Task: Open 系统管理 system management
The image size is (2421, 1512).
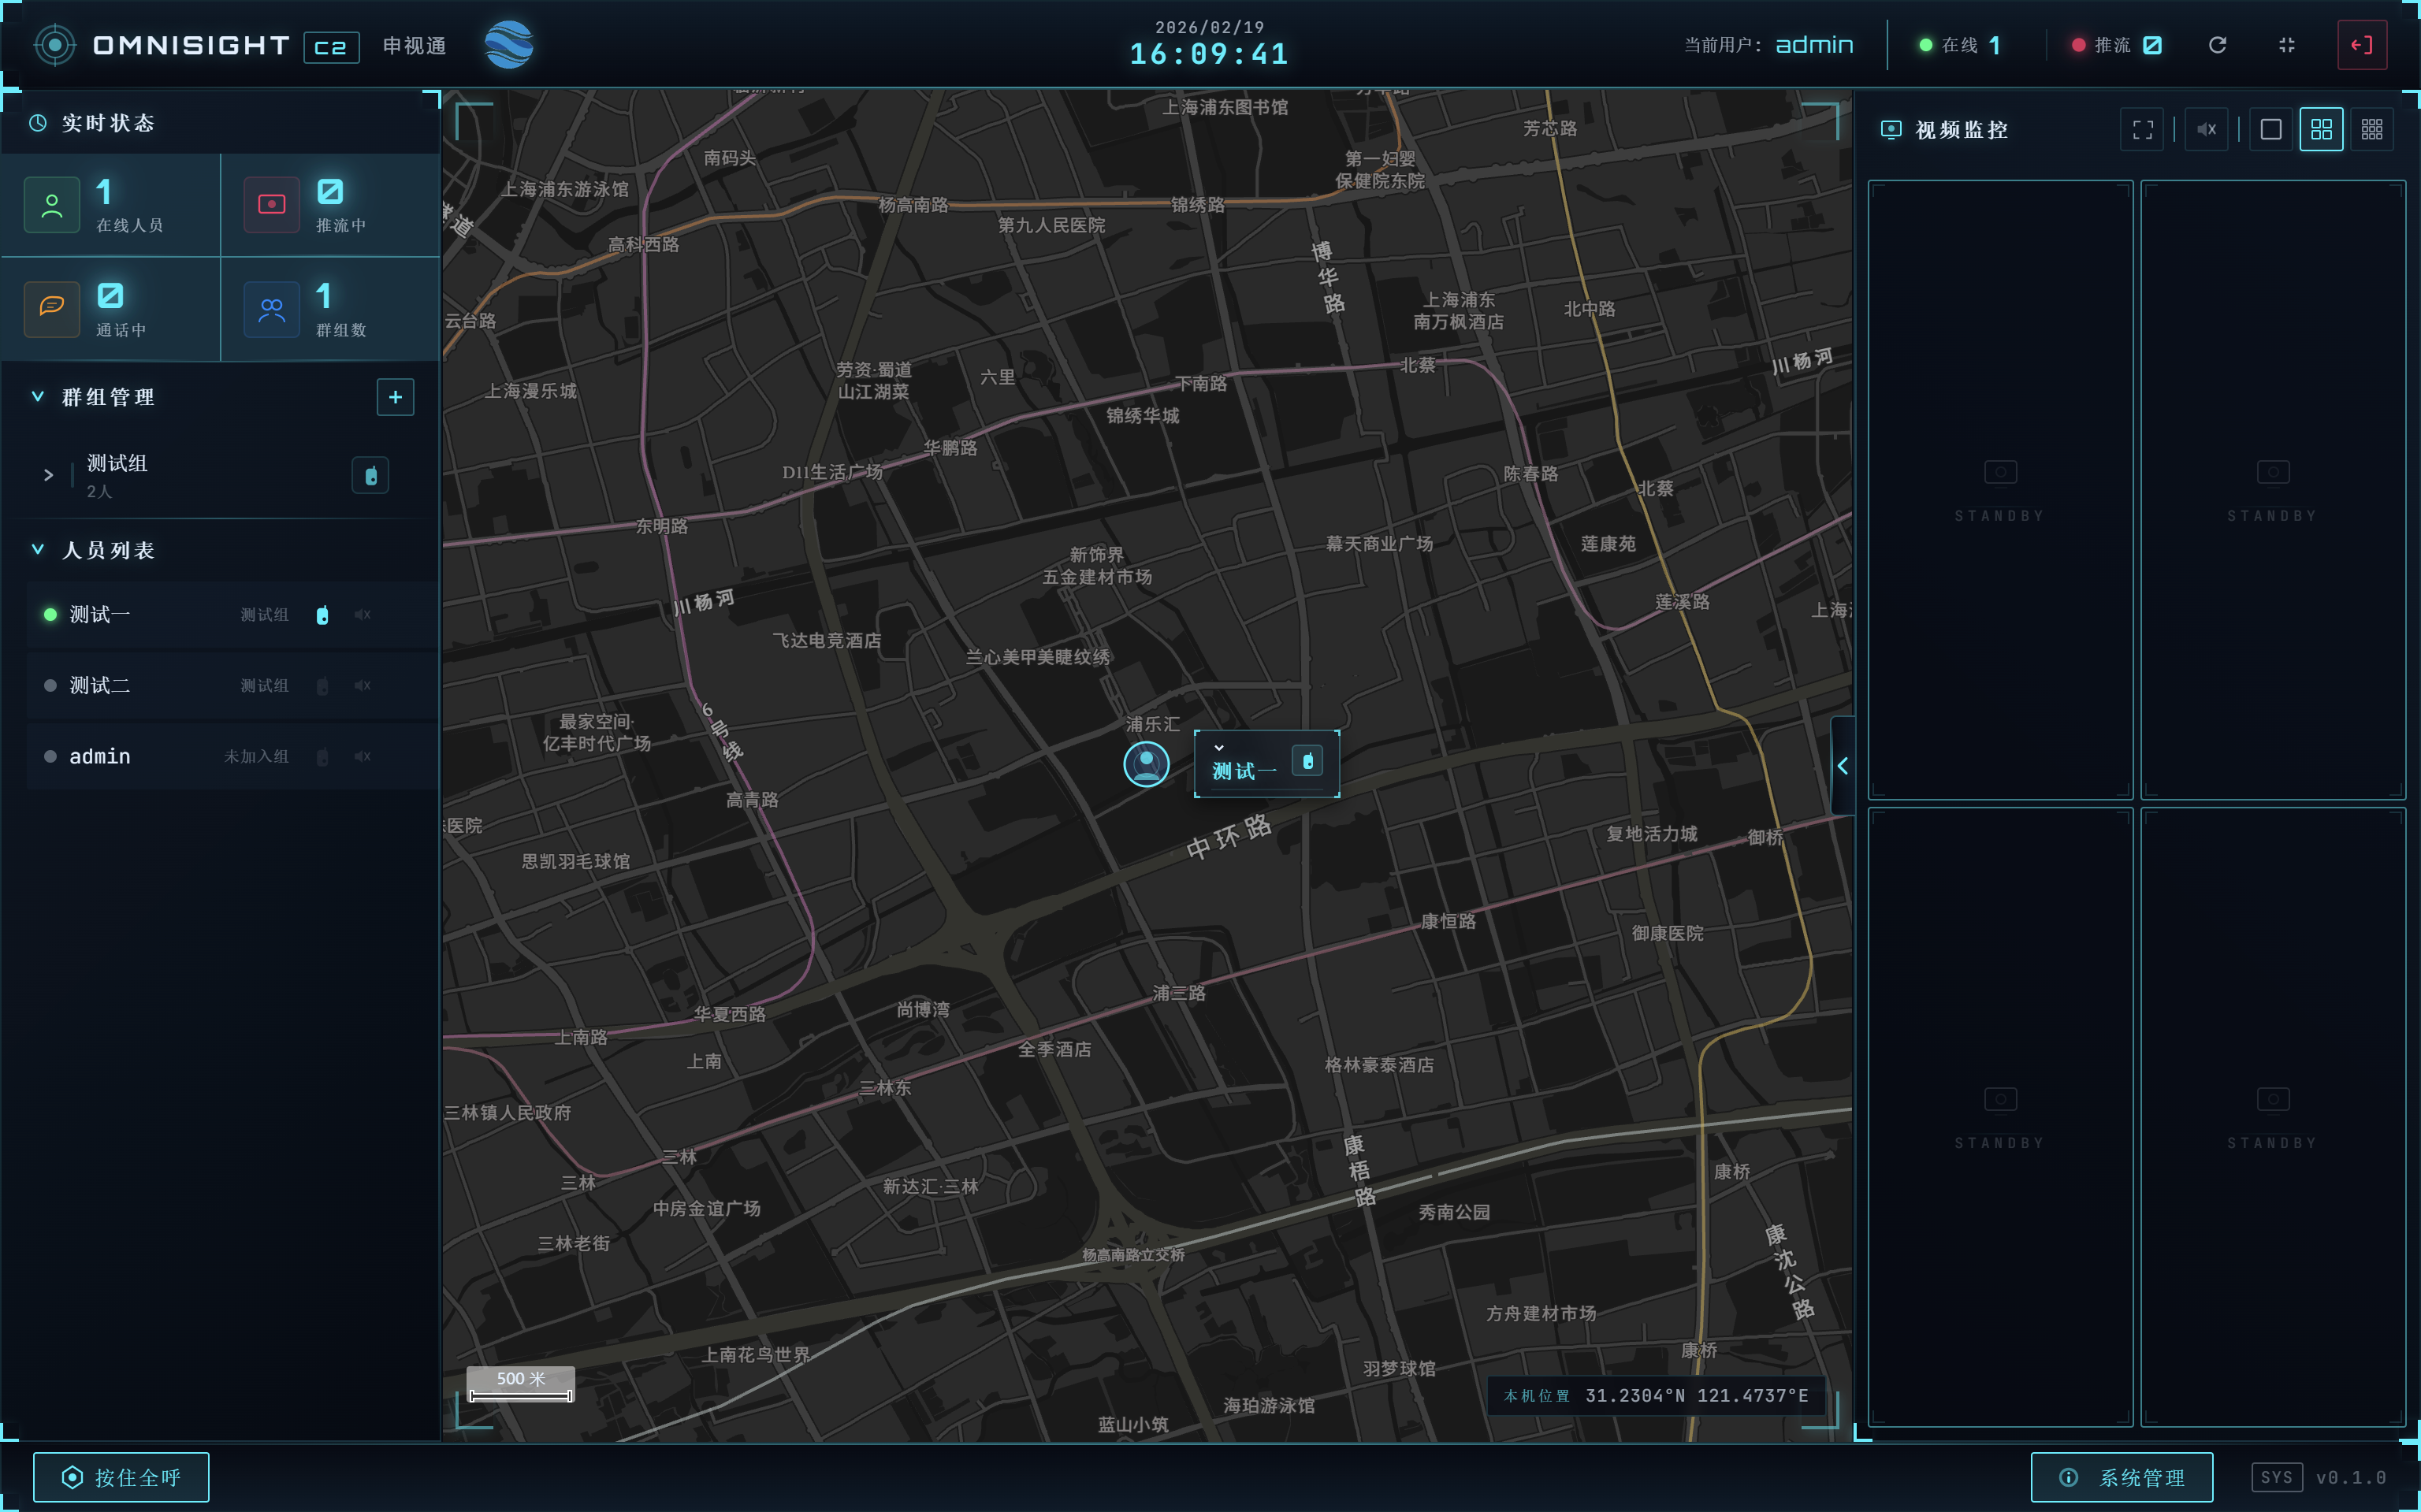Action: tap(2122, 1477)
